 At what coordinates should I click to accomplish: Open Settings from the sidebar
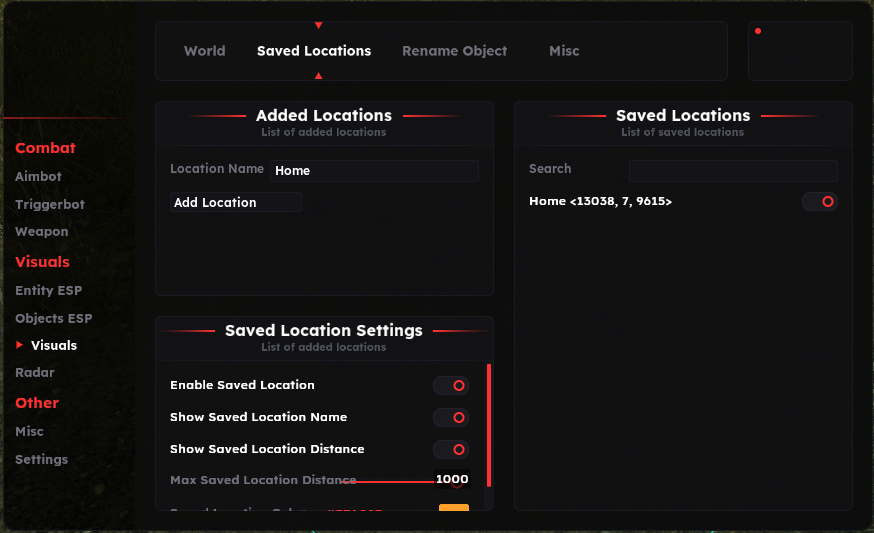pos(41,459)
